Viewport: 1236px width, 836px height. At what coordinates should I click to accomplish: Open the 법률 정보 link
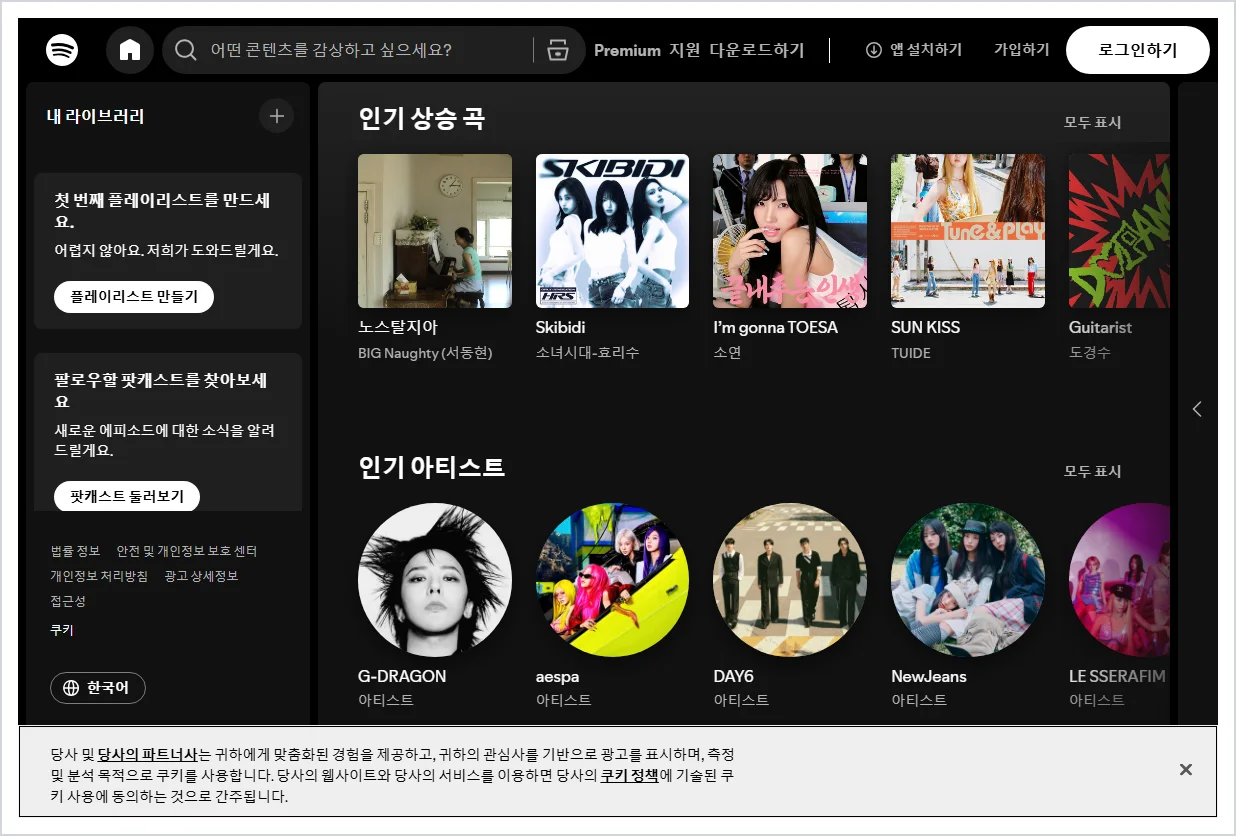pyautogui.click(x=75, y=551)
